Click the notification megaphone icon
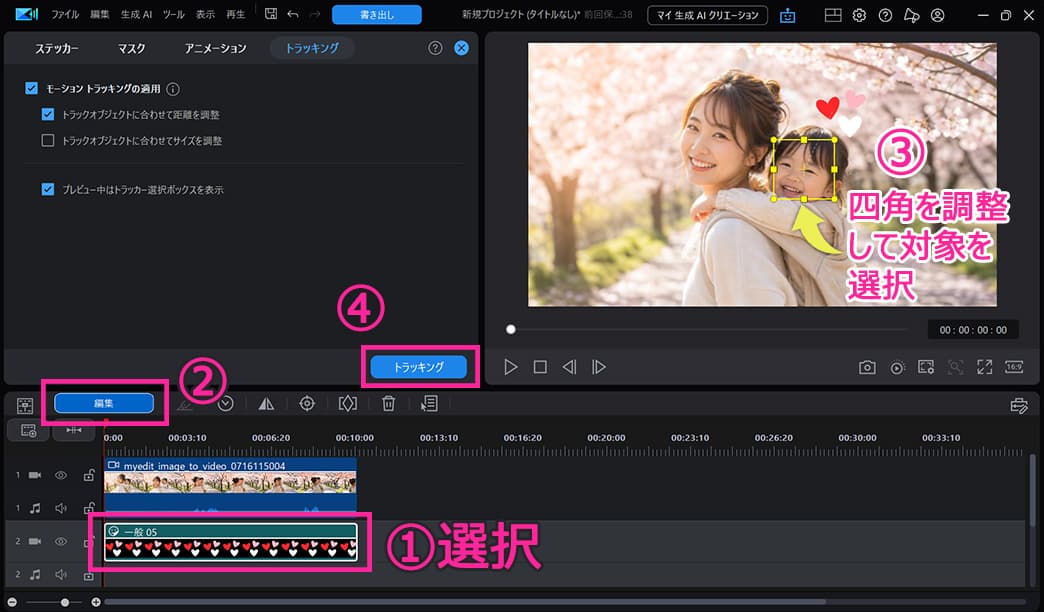The width and height of the screenshot is (1044, 612). coord(912,15)
